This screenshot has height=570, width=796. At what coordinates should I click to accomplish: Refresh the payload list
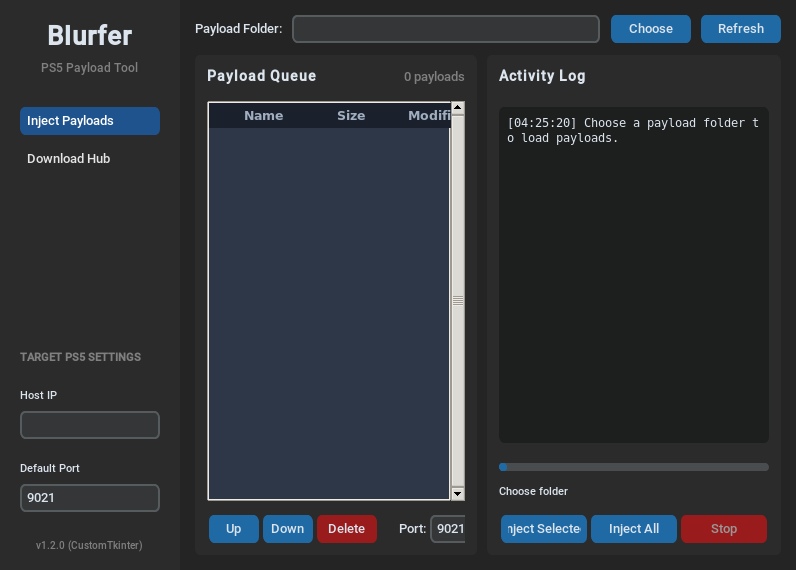741,29
